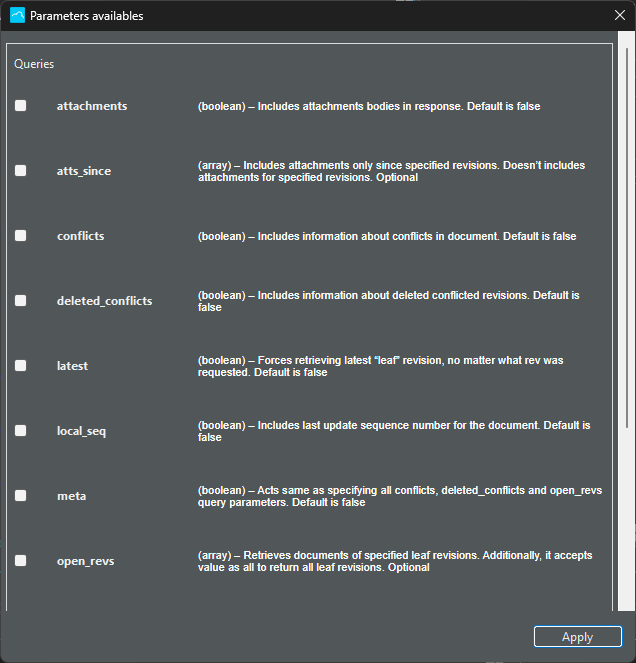This screenshot has height=663, width=636.
Task: Close the Parameters availables dialog
Action: pyautogui.click(x=619, y=16)
